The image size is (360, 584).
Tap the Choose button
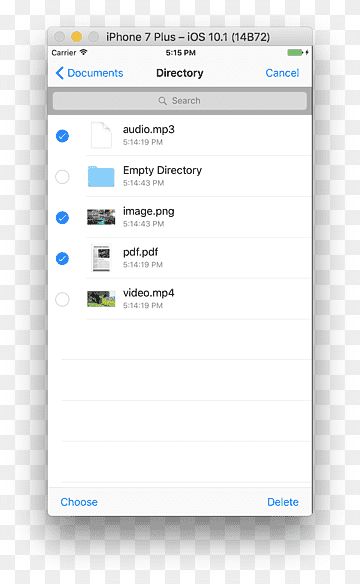pyautogui.click(x=79, y=502)
